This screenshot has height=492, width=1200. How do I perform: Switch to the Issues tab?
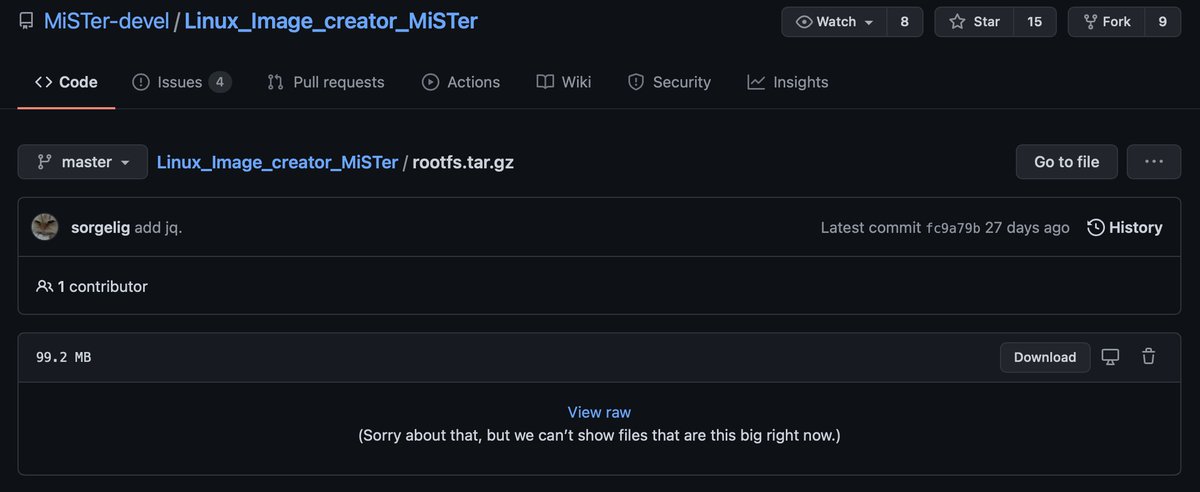click(182, 82)
